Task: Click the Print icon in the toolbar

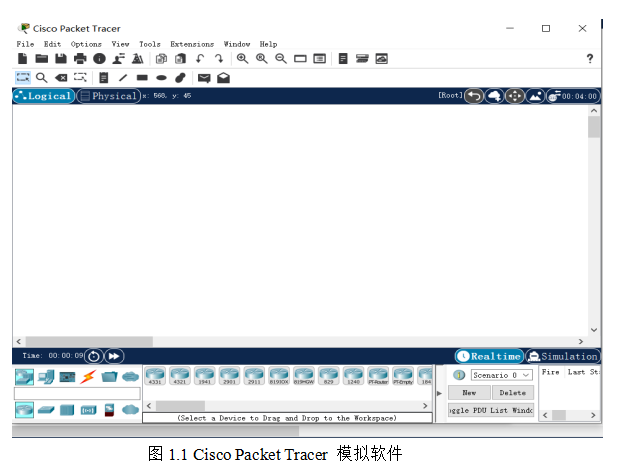Action: click(x=80, y=59)
